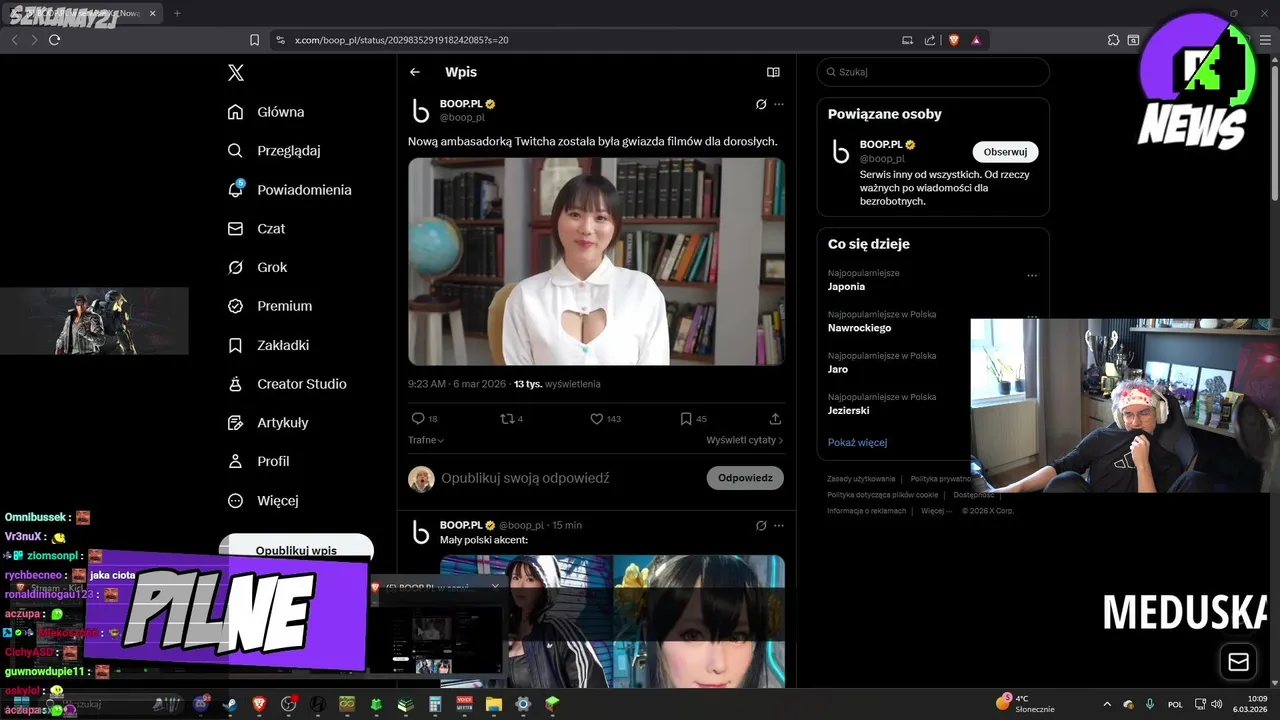Bookmark the post showing 45 bookmarks
The width and height of the screenshot is (1280, 720).
[686, 419]
